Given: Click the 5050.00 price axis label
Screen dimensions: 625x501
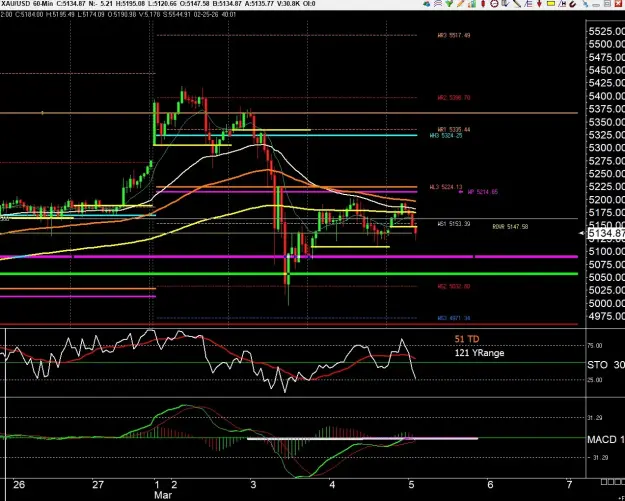Looking at the screenshot, I should pos(606,277).
